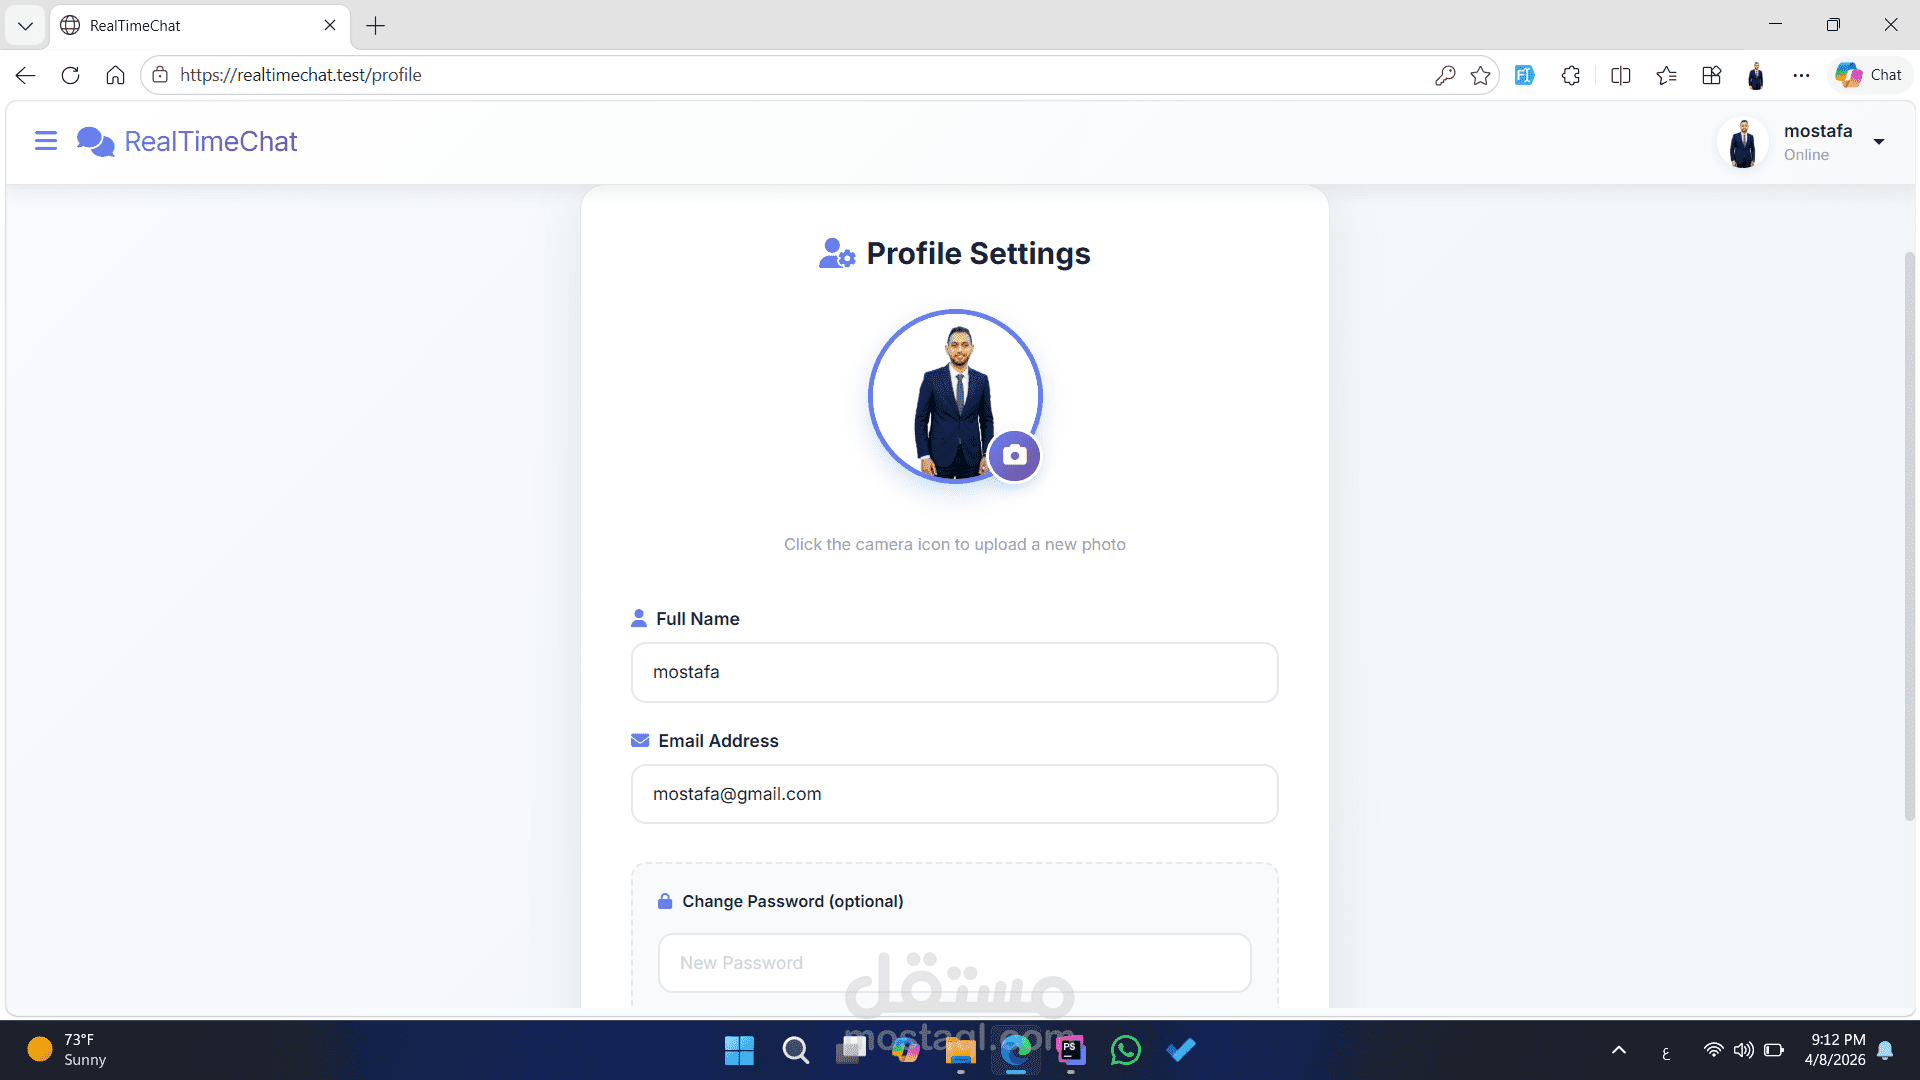Click the New Password field

(x=954, y=963)
